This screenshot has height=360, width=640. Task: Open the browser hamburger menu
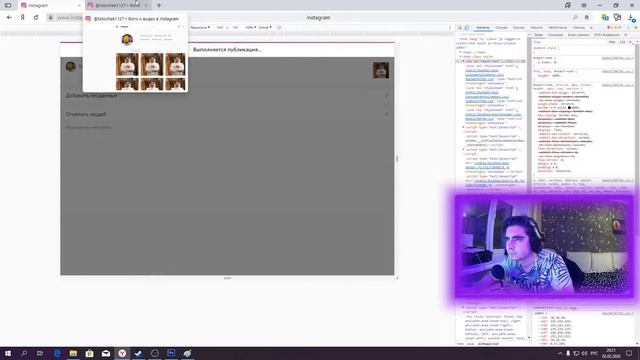pyautogui.click(x=584, y=5)
